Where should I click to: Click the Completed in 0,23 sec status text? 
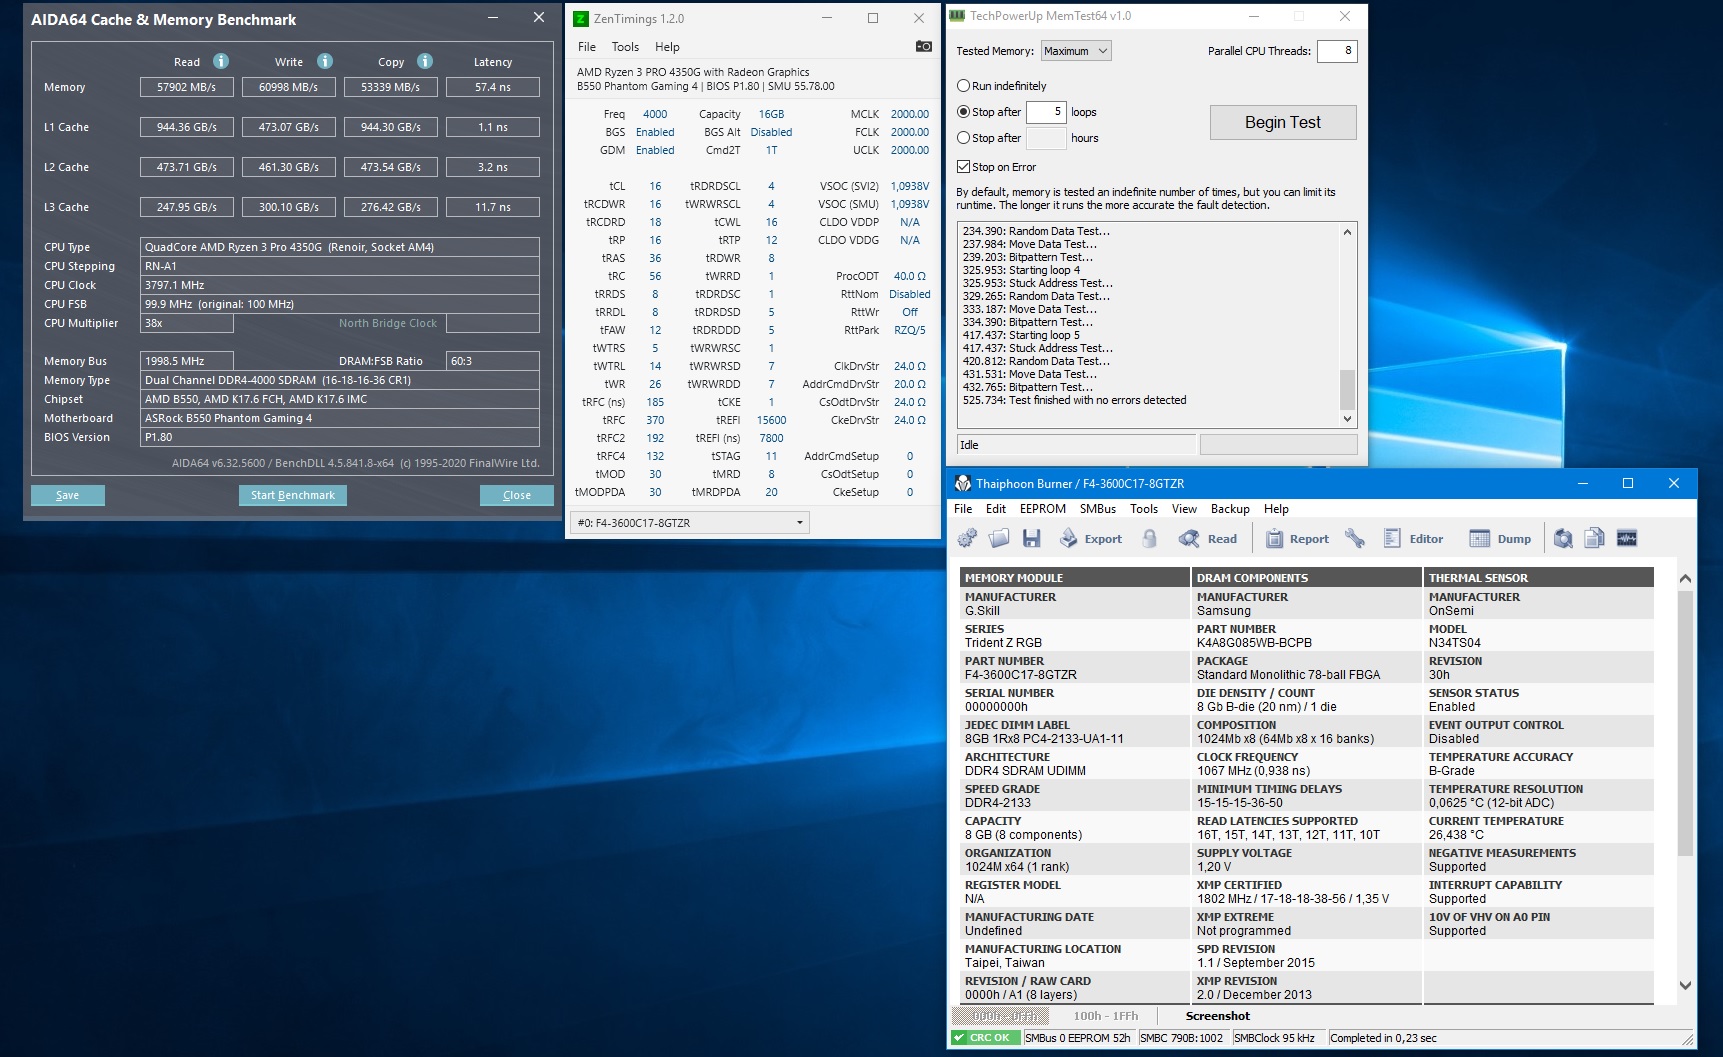point(1383,1038)
